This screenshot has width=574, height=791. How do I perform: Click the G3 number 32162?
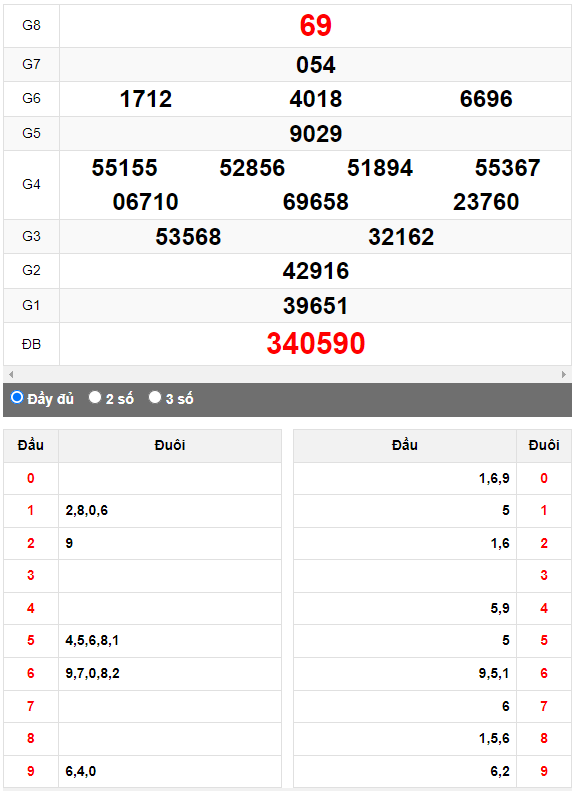[x=401, y=237]
